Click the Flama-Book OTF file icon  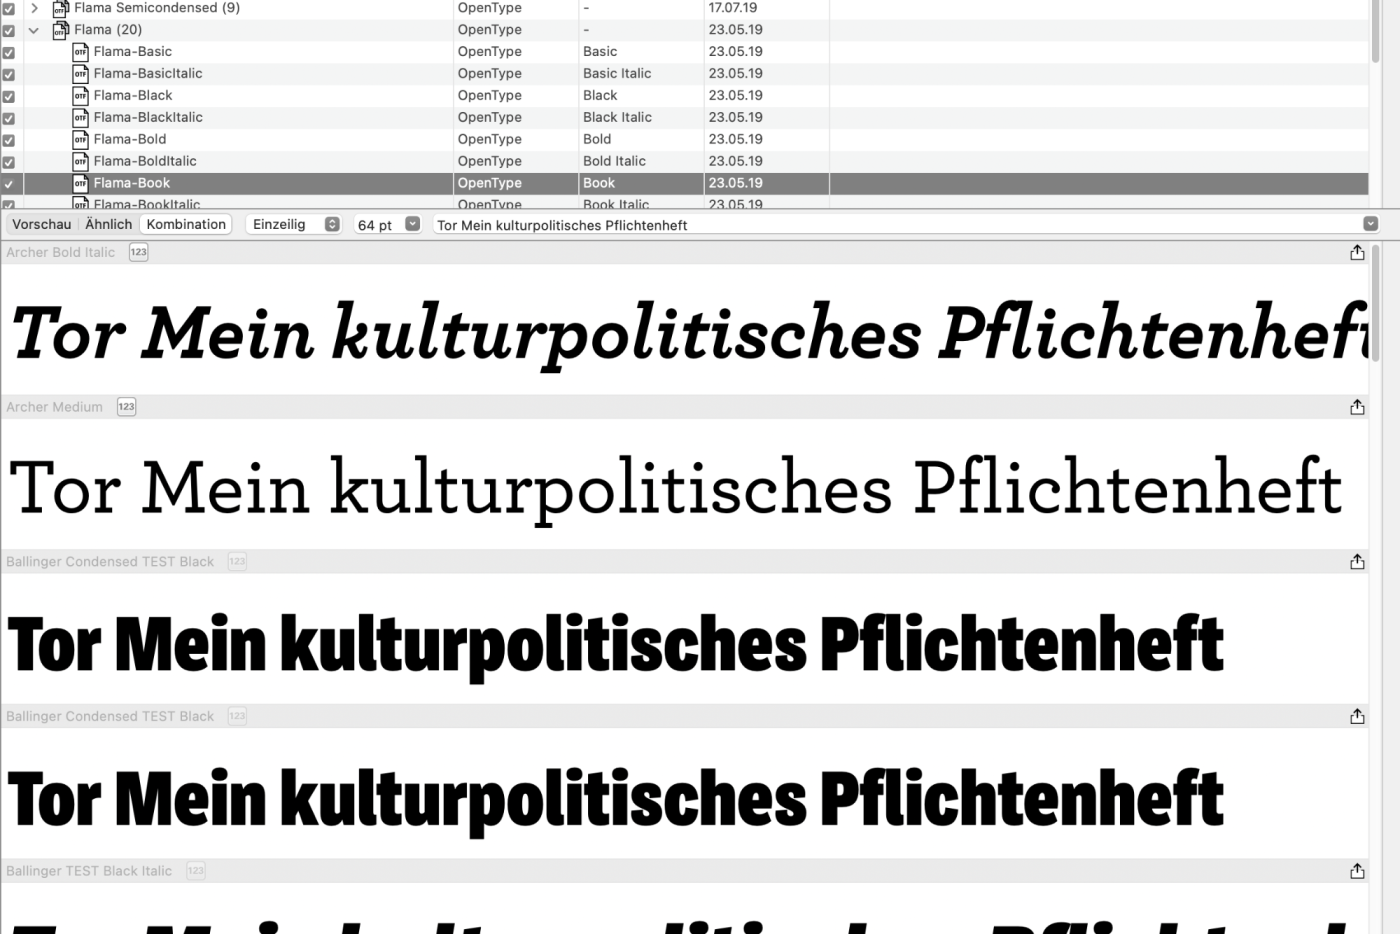[x=80, y=184]
